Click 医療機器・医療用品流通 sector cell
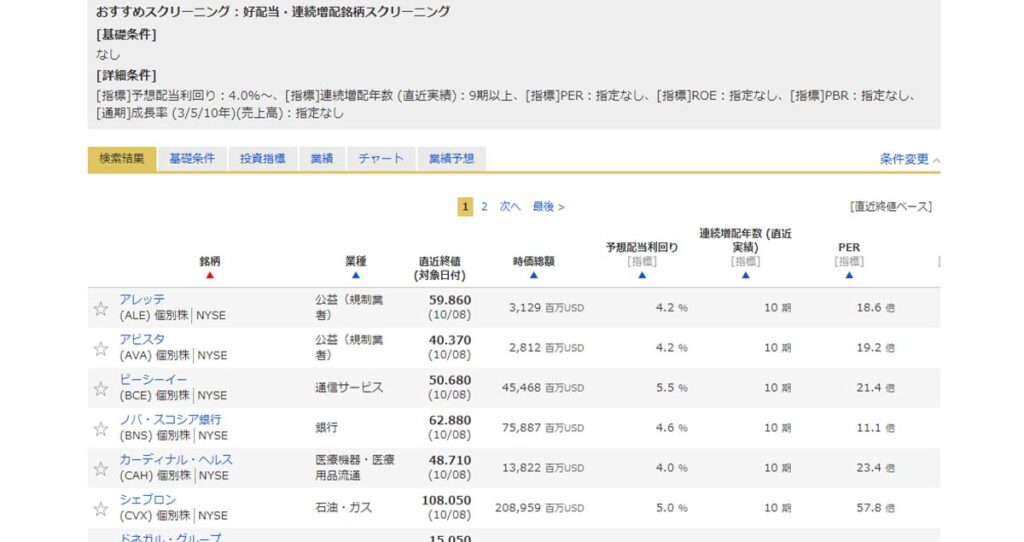 (x=355, y=468)
